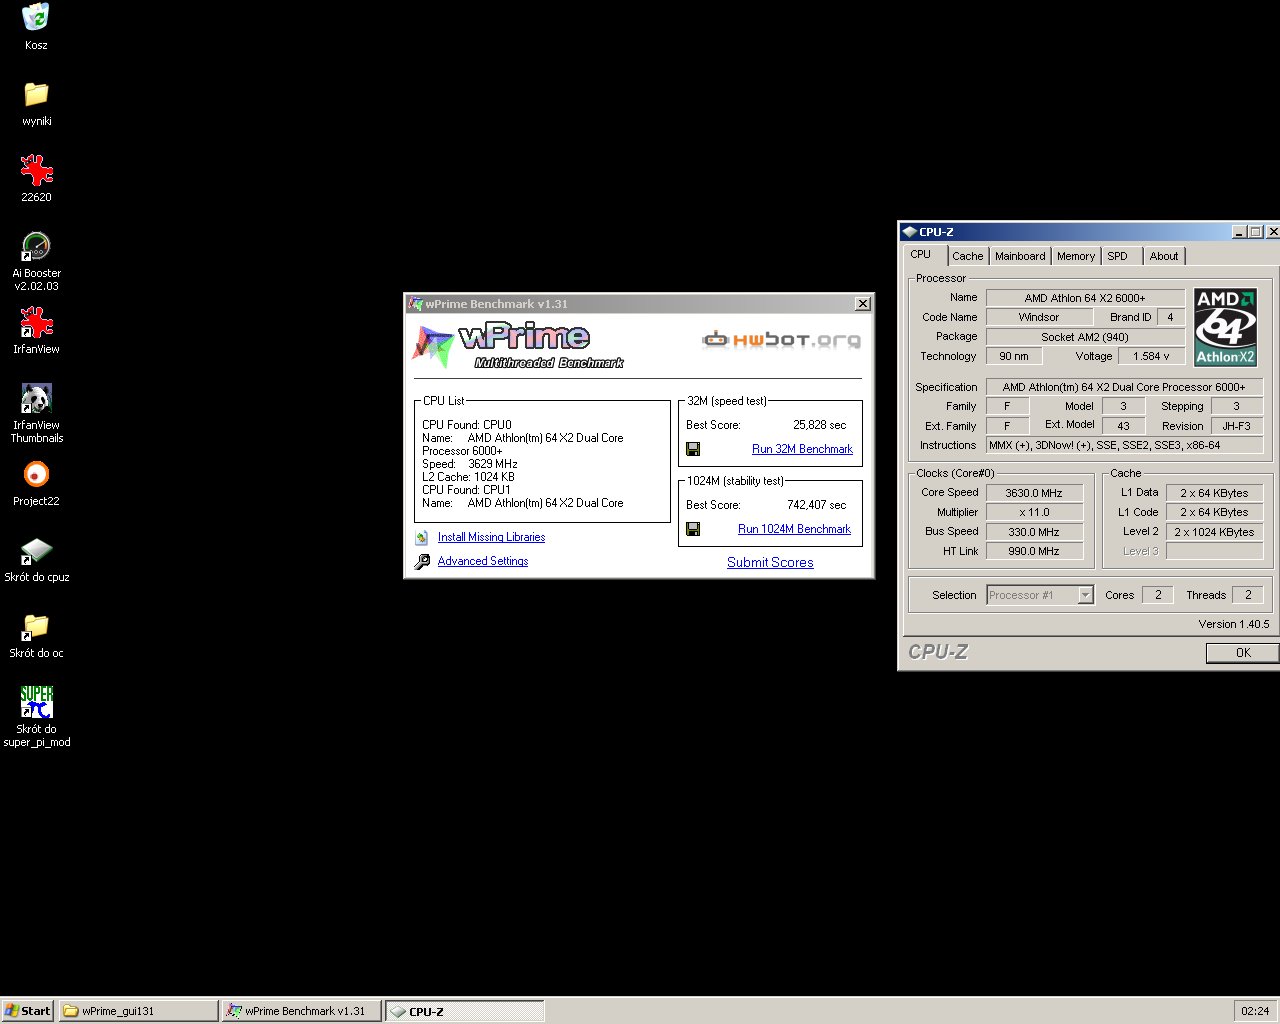Click the save icon for 1024M score
Viewport: 1280px width, 1024px height.
(693, 529)
